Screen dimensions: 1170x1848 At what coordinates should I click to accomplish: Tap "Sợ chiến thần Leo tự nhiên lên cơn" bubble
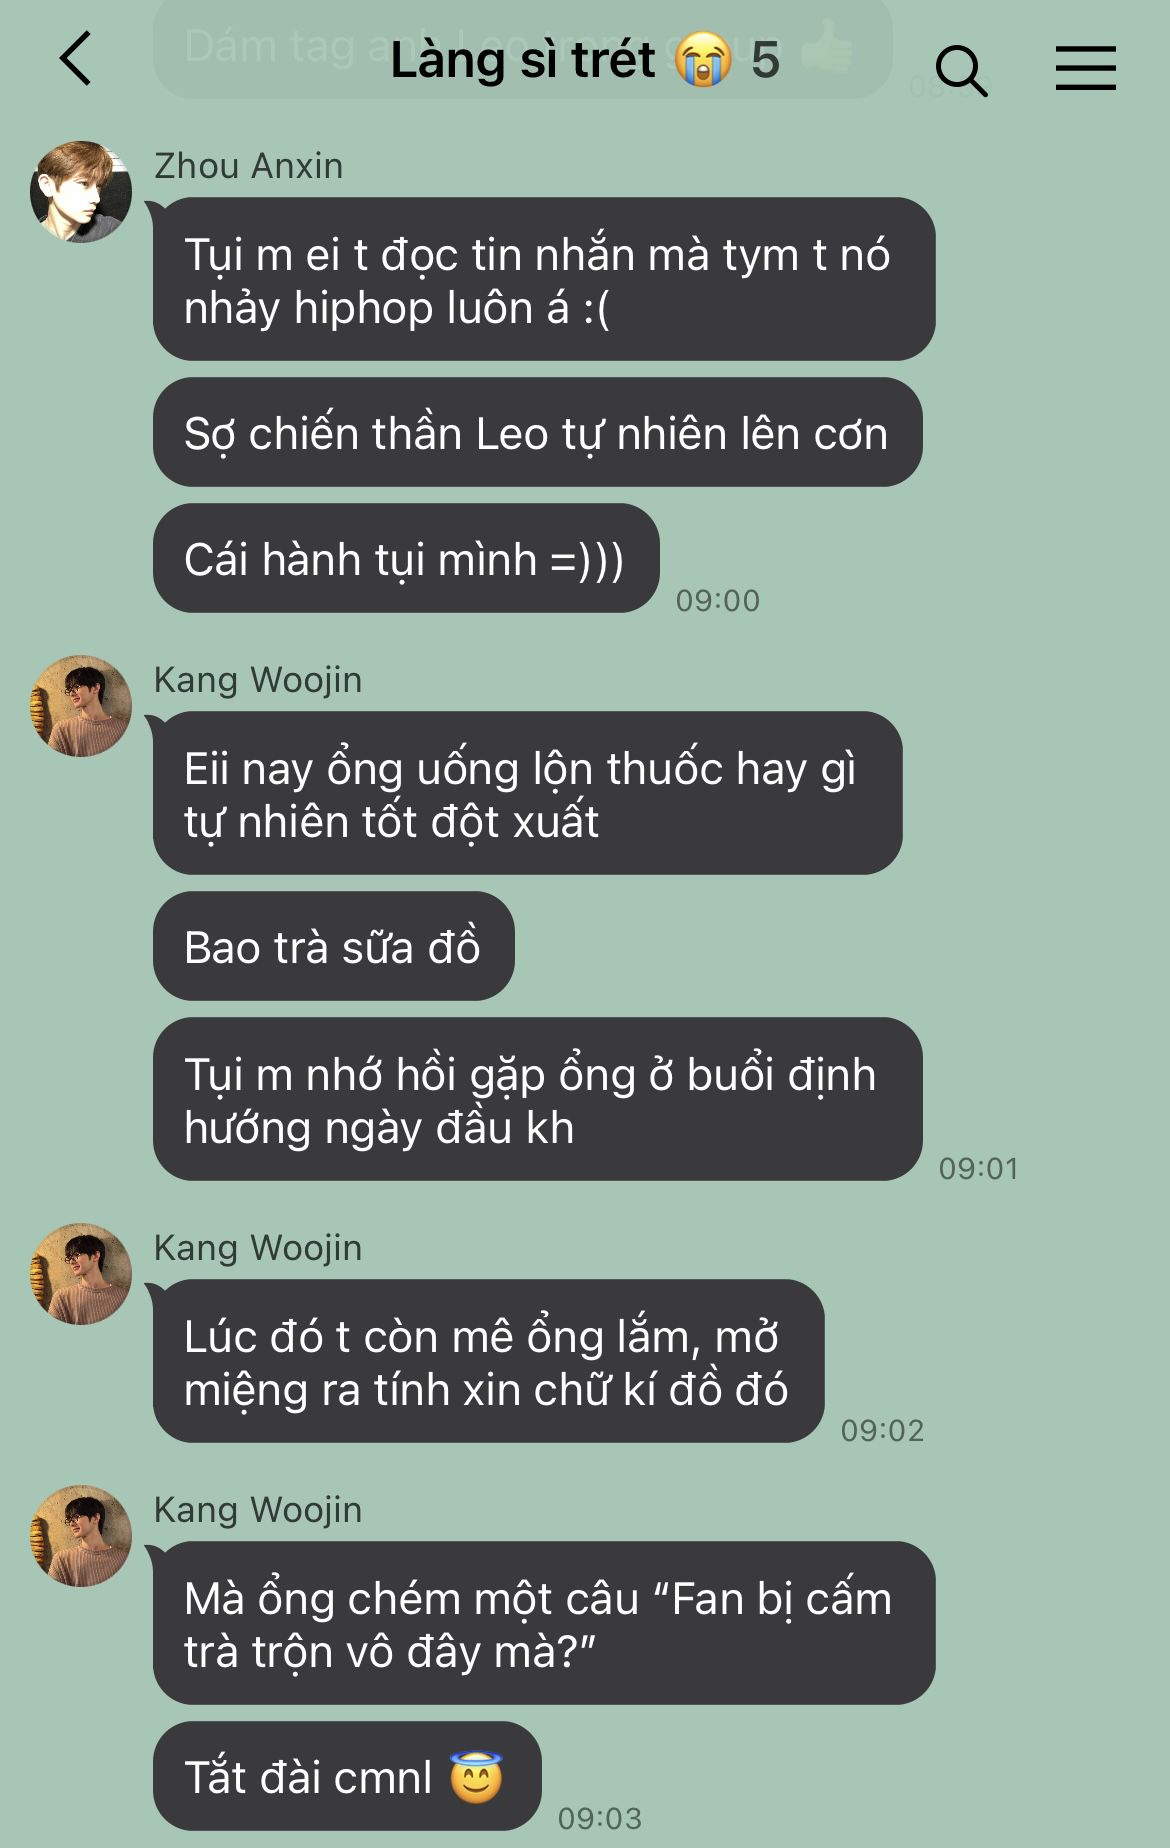click(x=537, y=432)
